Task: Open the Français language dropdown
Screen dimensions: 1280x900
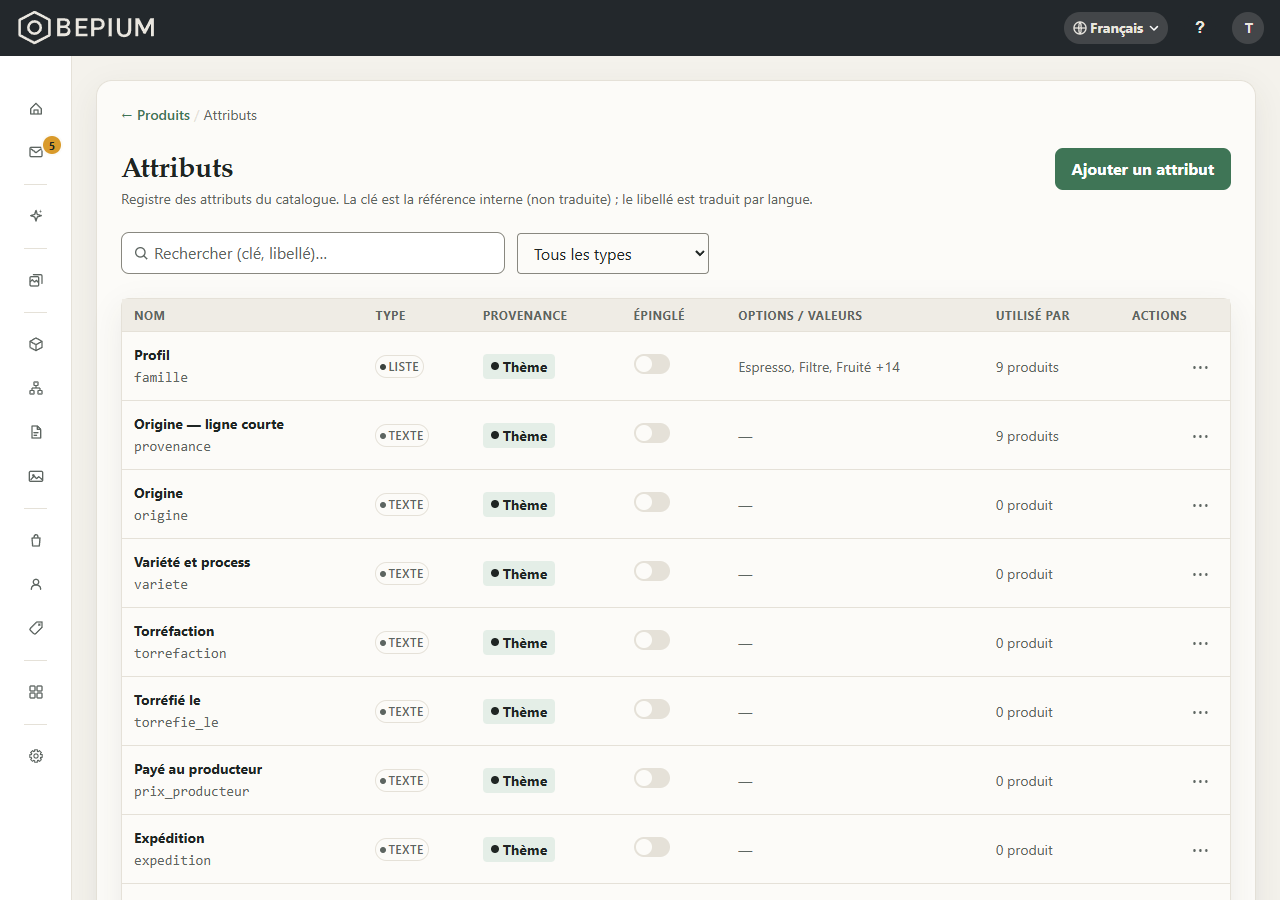Action: tap(1116, 28)
